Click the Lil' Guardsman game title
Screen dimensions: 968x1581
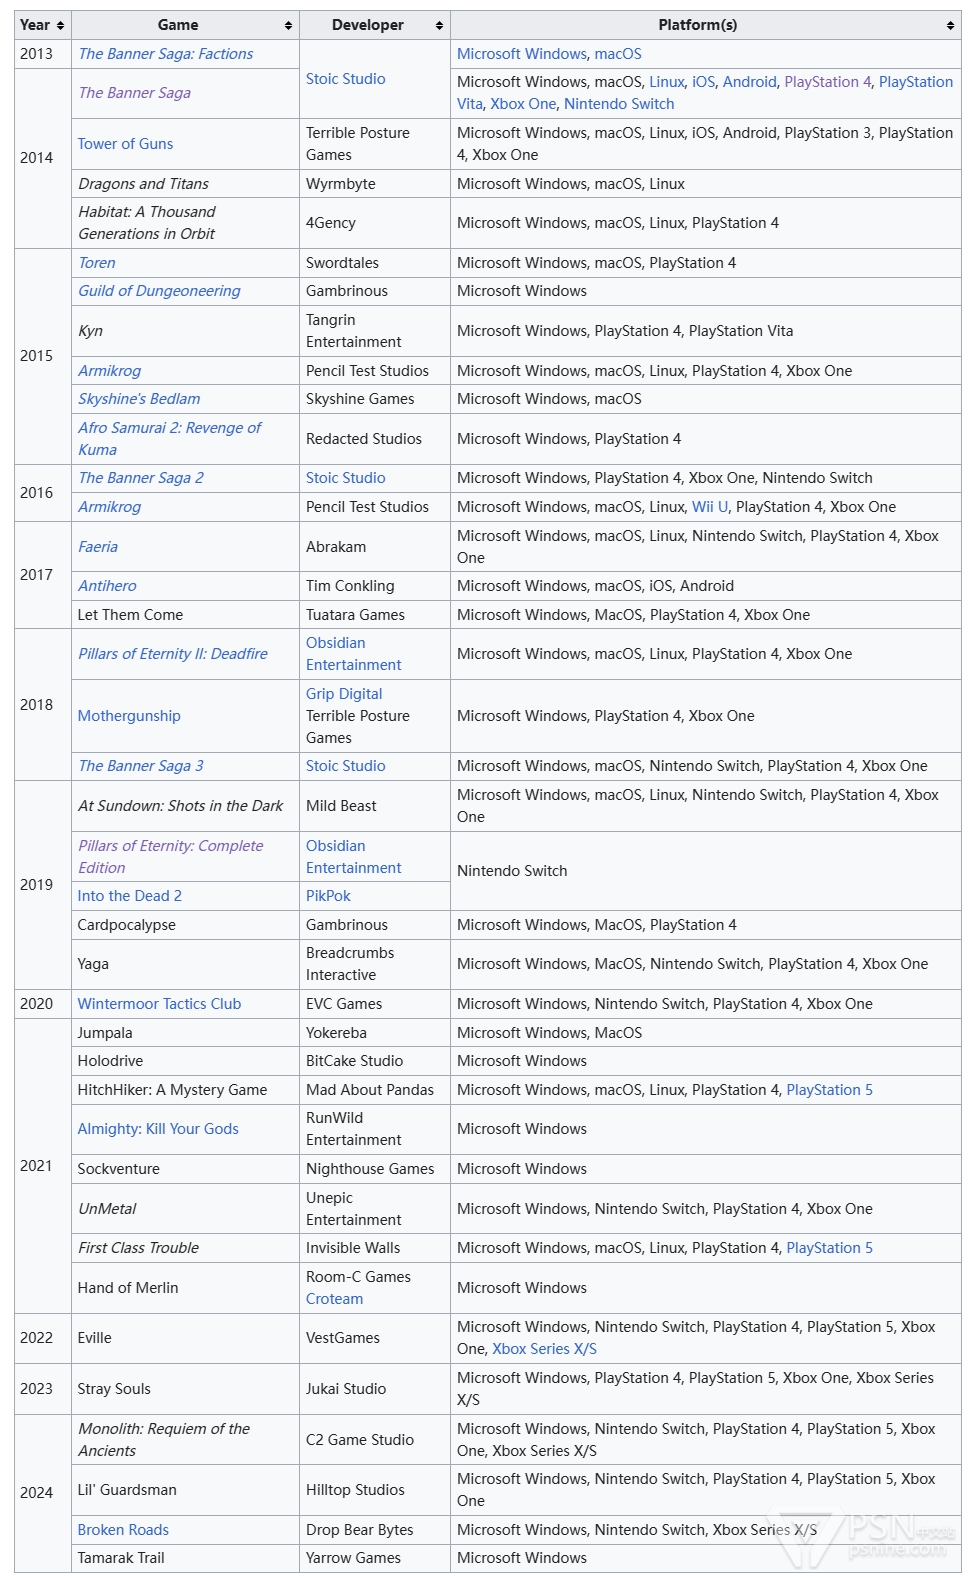[127, 1490]
